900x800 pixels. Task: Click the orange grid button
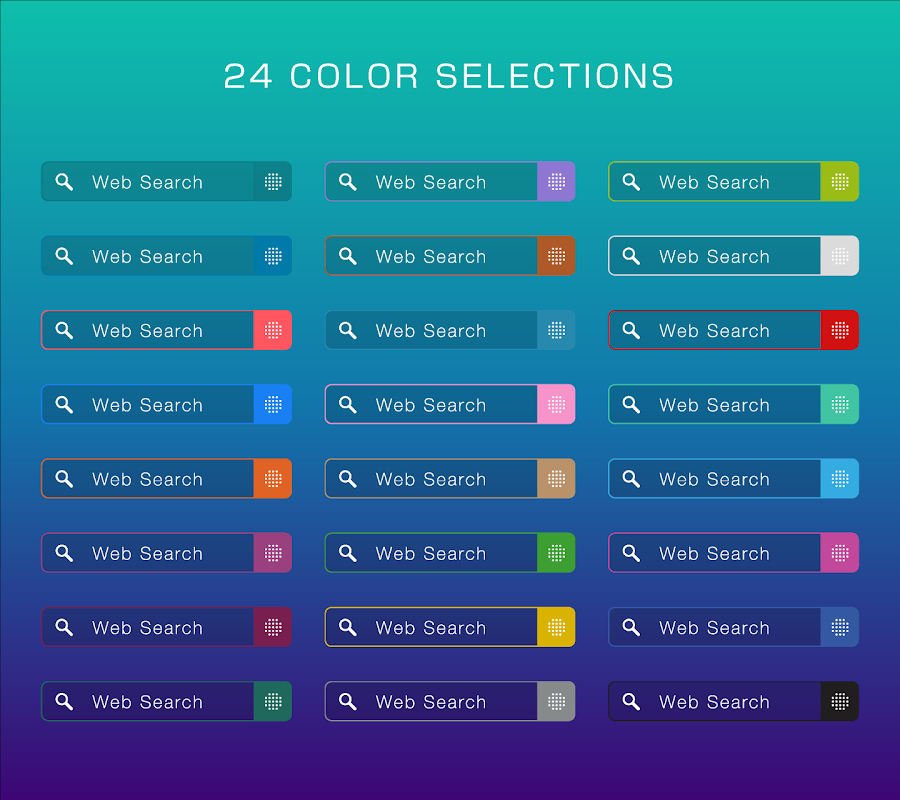pos(273,478)
